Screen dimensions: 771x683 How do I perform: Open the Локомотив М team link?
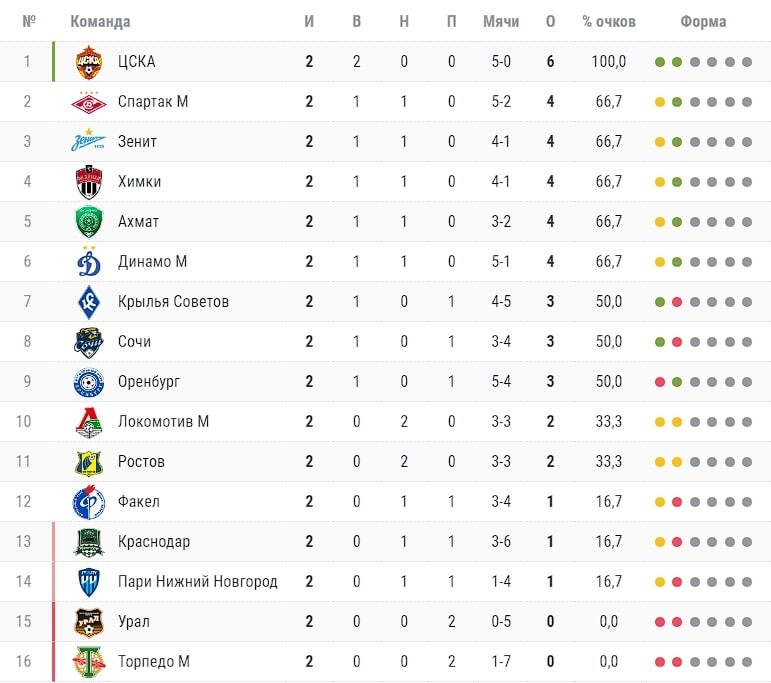[163, 421]
